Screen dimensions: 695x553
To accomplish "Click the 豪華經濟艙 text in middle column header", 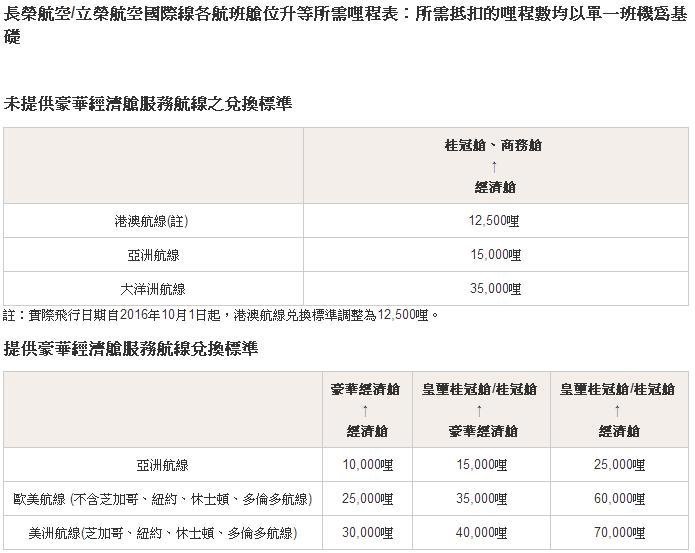I will (x=480, y=431).
